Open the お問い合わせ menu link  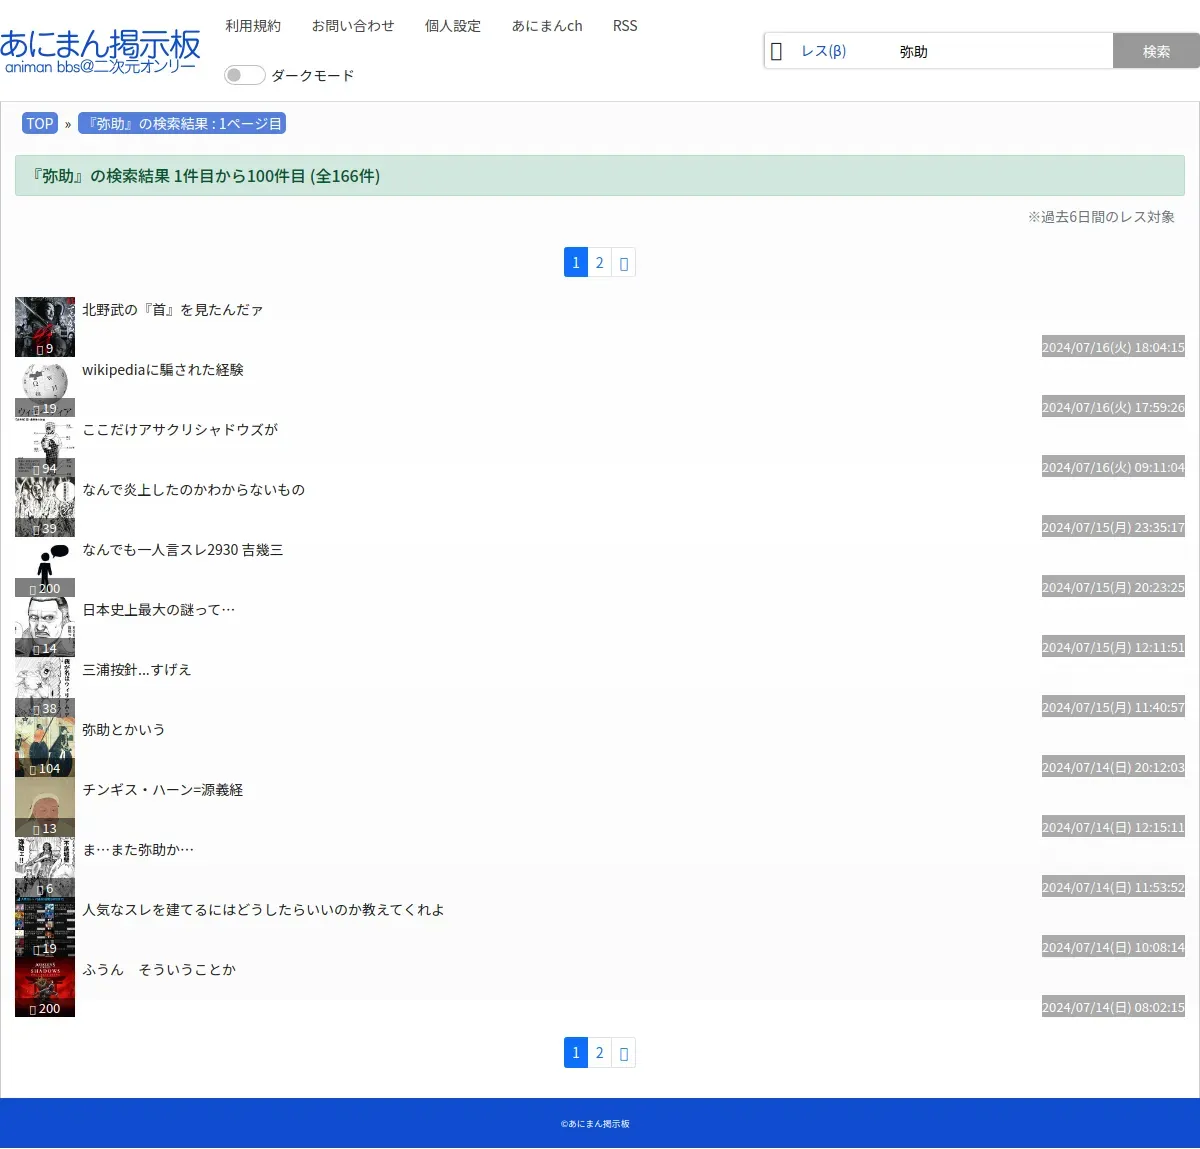coord(353,26)
